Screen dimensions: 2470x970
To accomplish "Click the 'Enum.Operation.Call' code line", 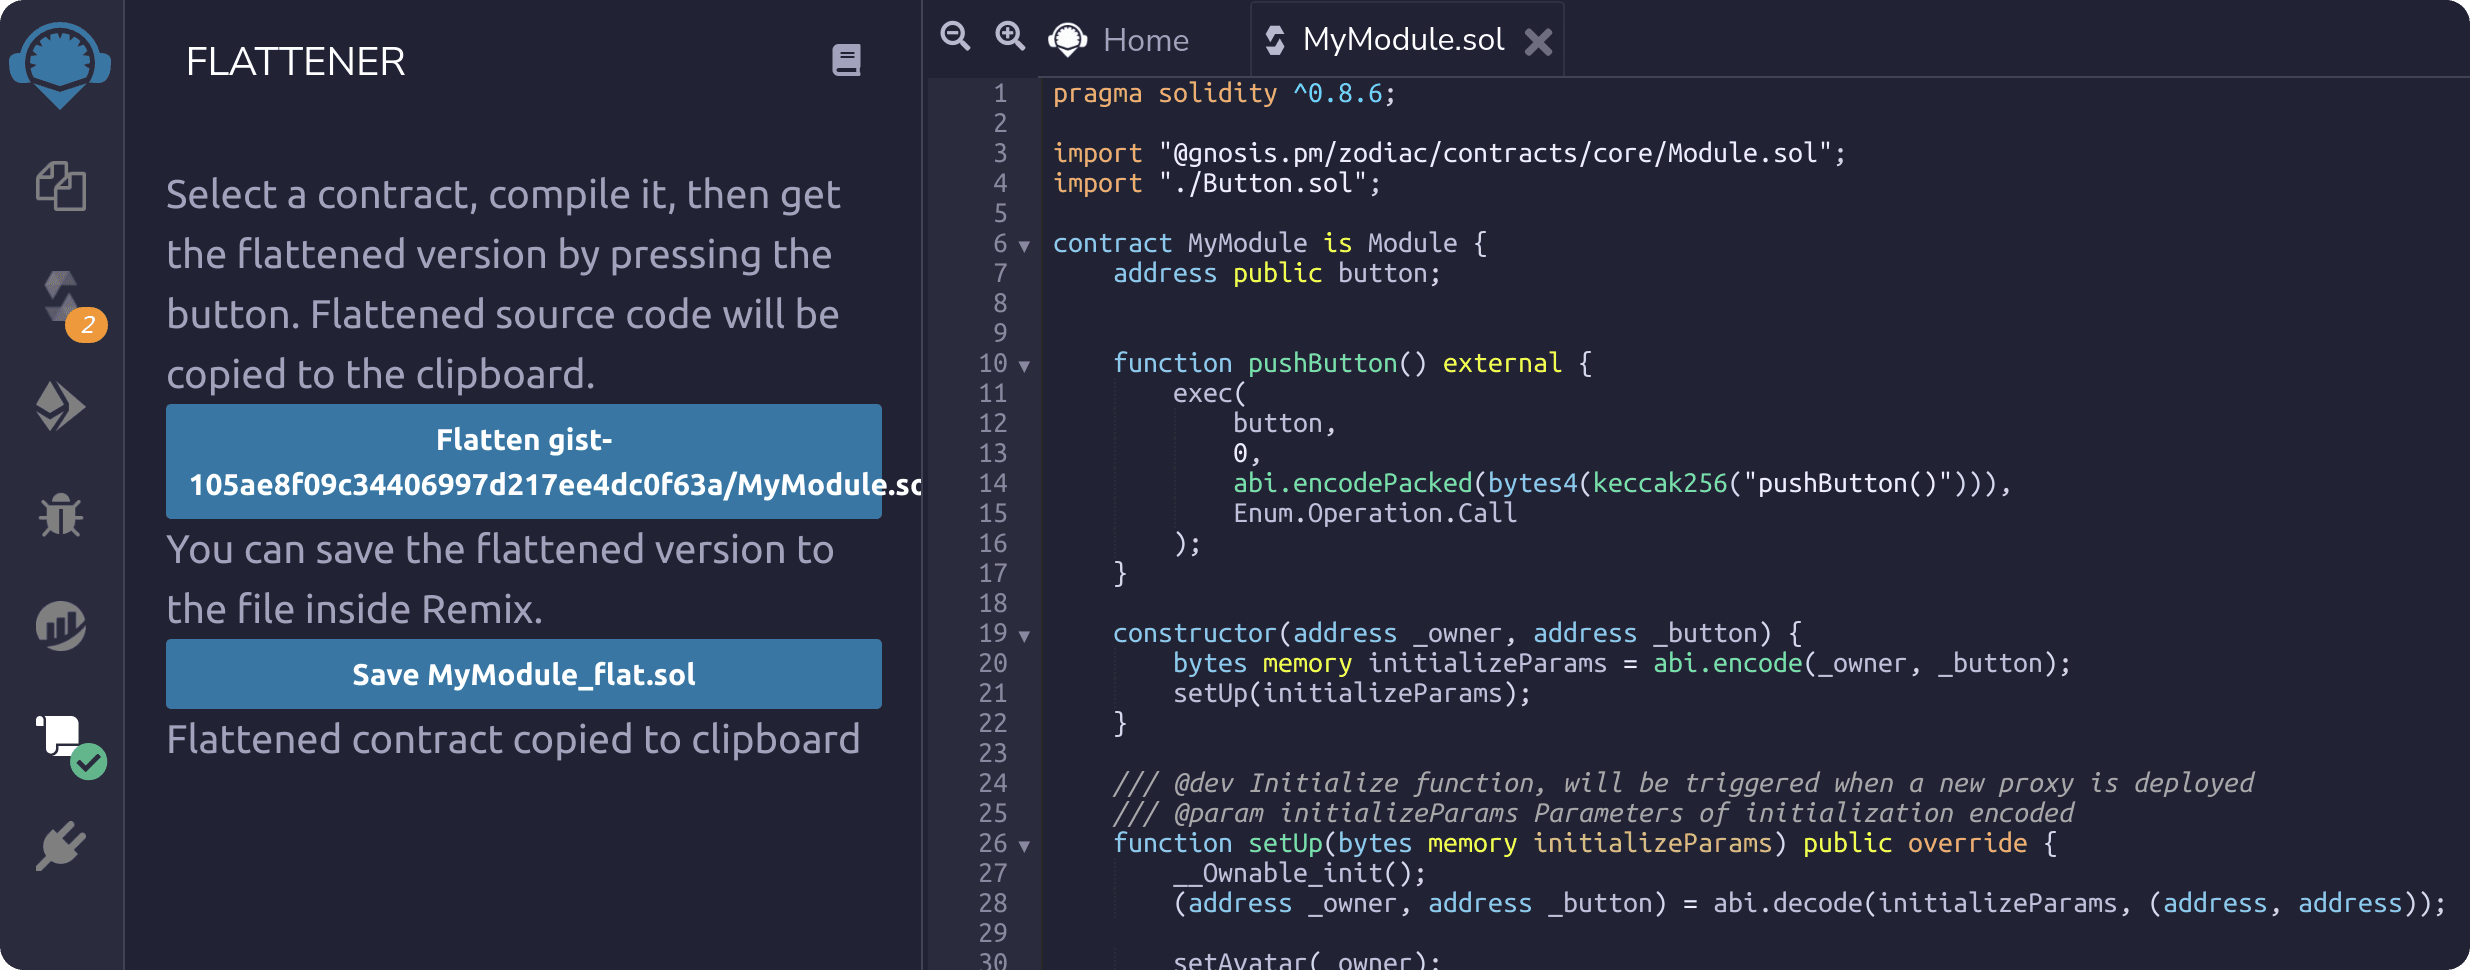I will (1375, 513).
